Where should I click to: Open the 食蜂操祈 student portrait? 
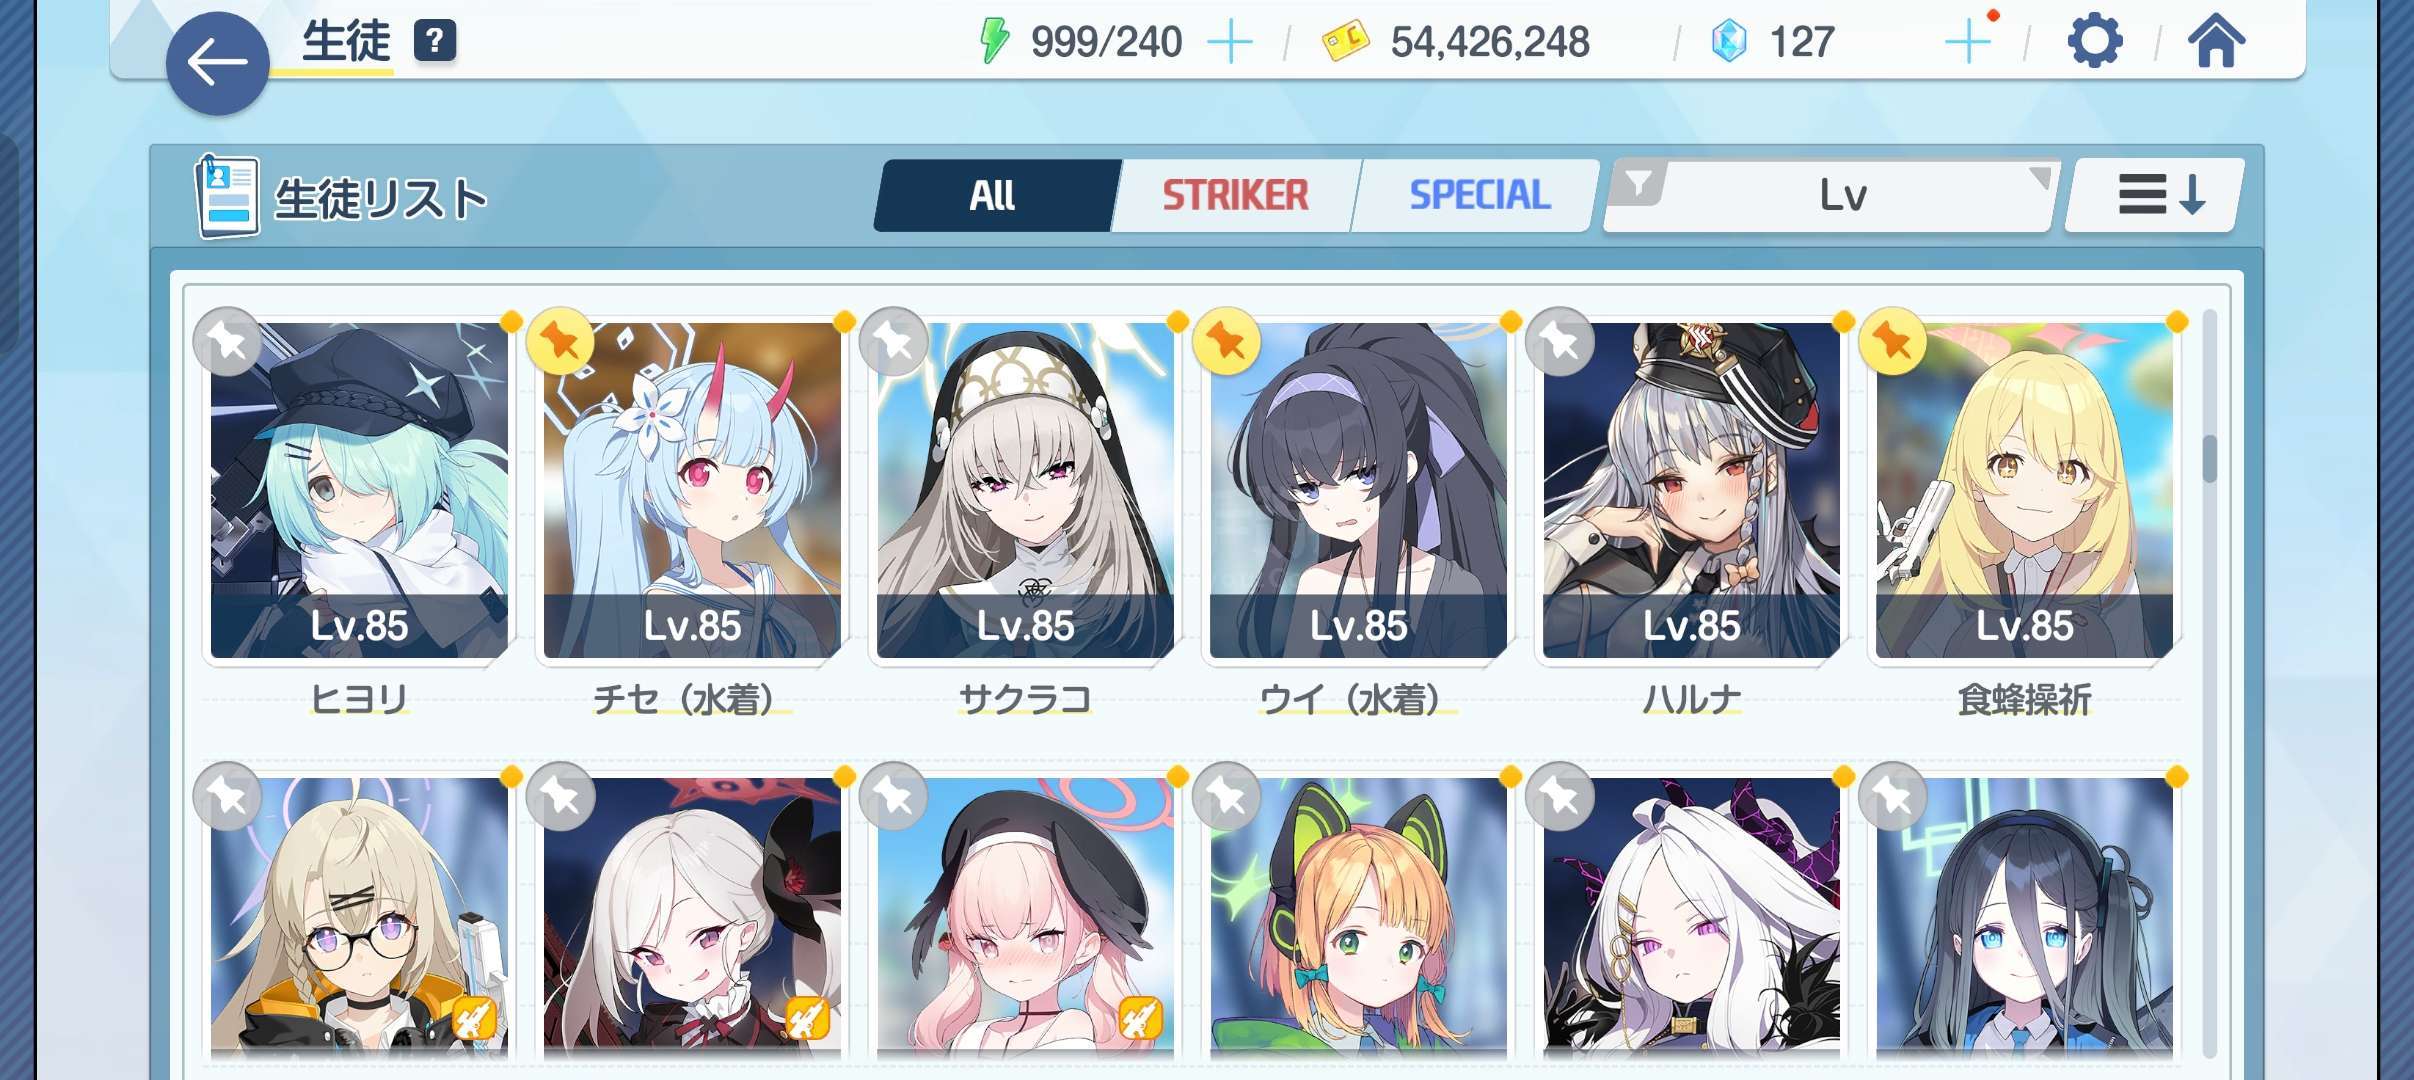click(2024, 490)
